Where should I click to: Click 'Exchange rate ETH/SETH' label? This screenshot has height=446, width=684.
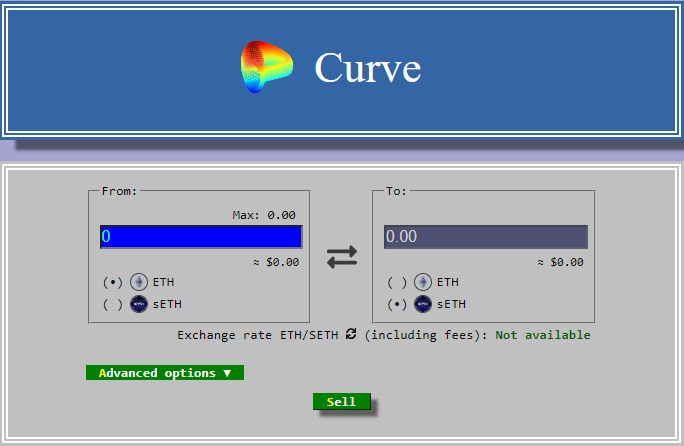[x=258, y=335]
